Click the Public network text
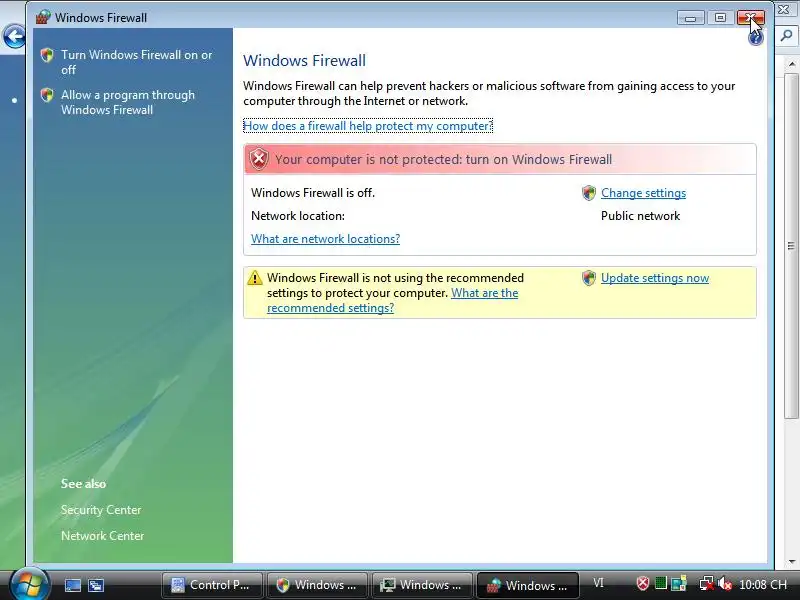The image size is (800, 600). (640, 216)
